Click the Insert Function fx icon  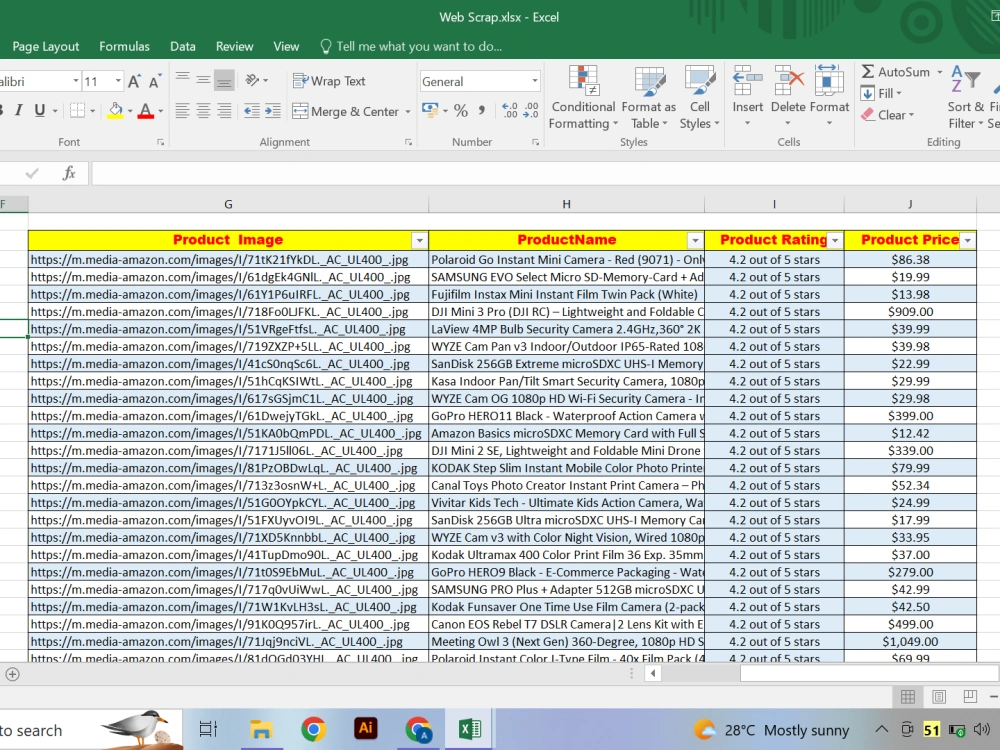[69, 173]
